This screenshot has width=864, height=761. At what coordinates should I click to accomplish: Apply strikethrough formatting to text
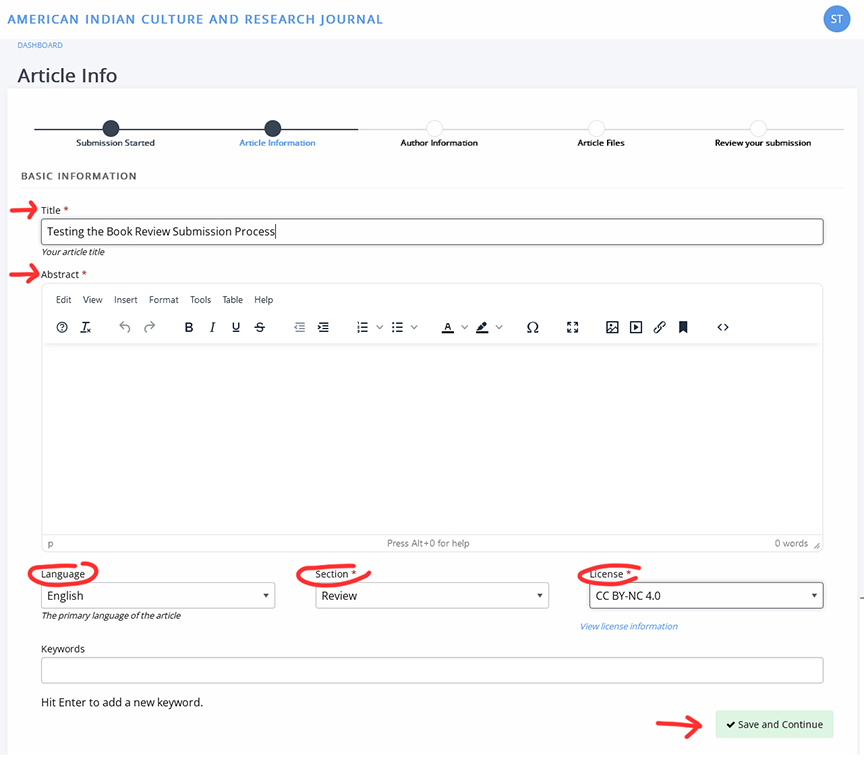(260, 327)
